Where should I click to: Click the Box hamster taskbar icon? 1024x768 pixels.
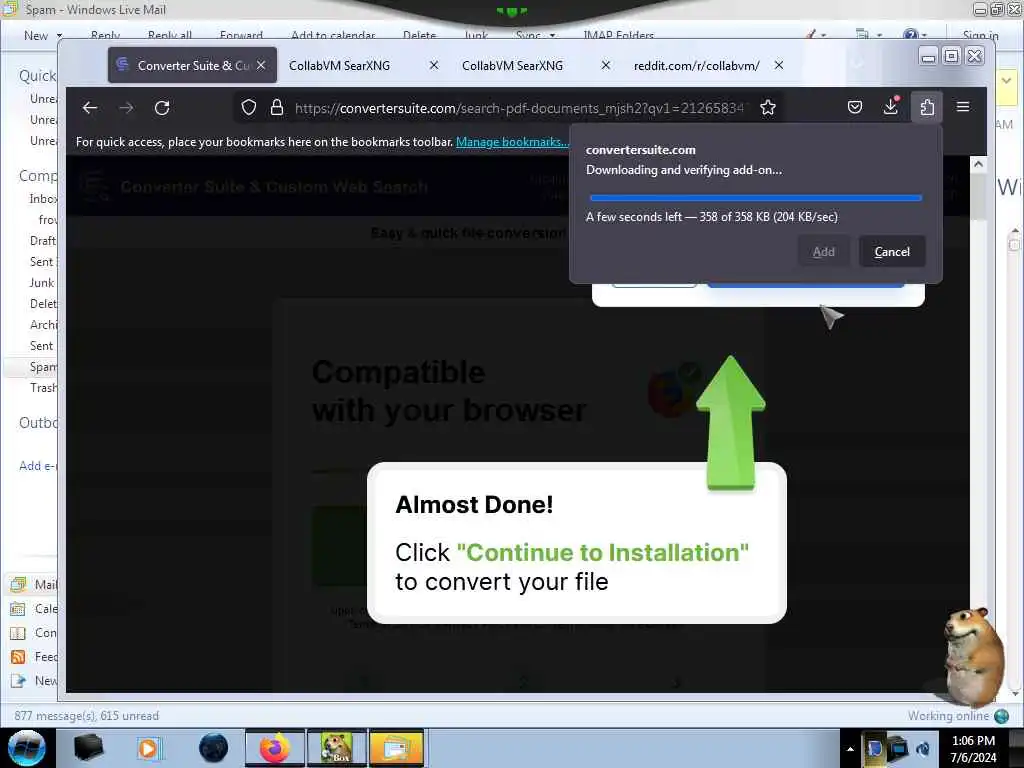[x=337, y=748]
